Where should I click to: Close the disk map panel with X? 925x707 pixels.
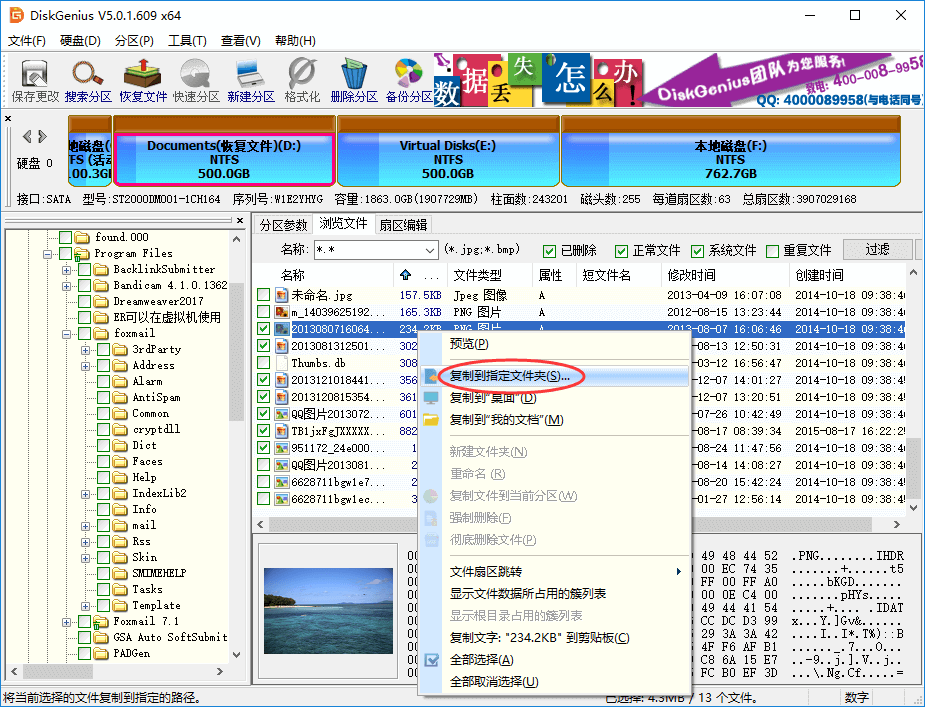(x=8, y=119)
